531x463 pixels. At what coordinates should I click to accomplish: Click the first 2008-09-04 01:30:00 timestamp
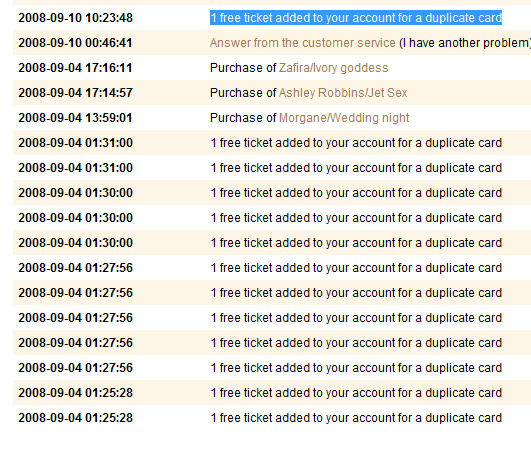pos(76,193)
